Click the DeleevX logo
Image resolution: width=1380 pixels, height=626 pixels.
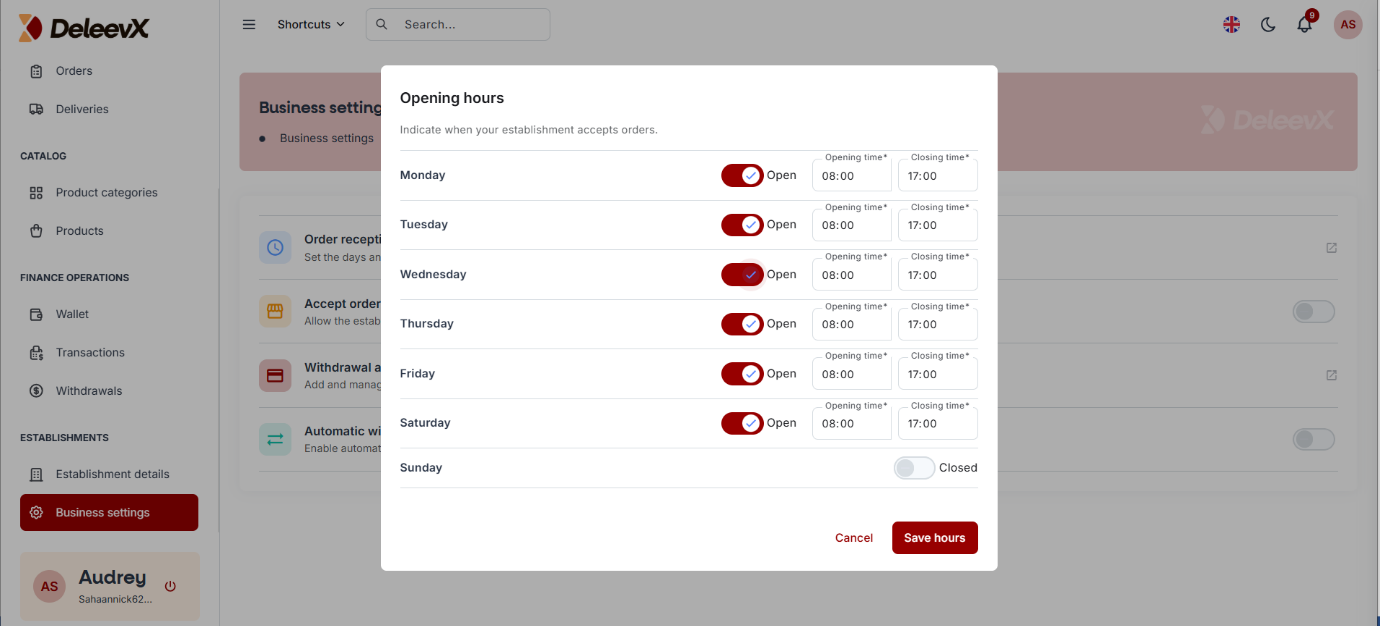click(84, 28)
